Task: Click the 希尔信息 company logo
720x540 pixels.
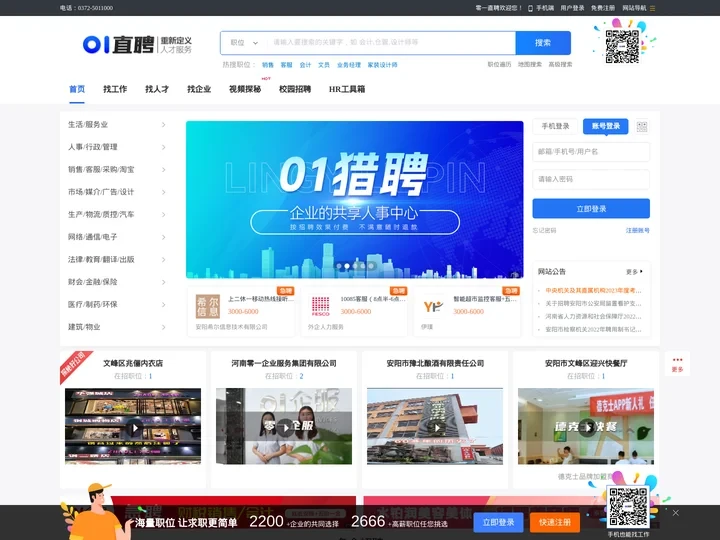Action: pyautogui.click(x=208, y=306)
